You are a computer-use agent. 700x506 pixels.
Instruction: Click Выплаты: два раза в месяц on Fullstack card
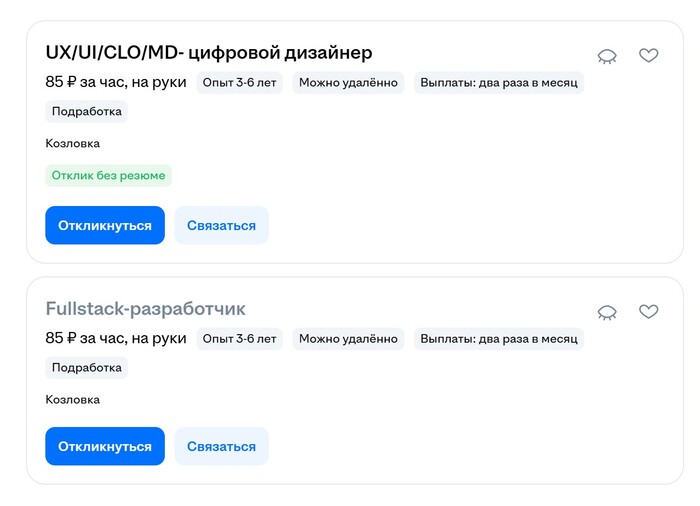[499, 339]
